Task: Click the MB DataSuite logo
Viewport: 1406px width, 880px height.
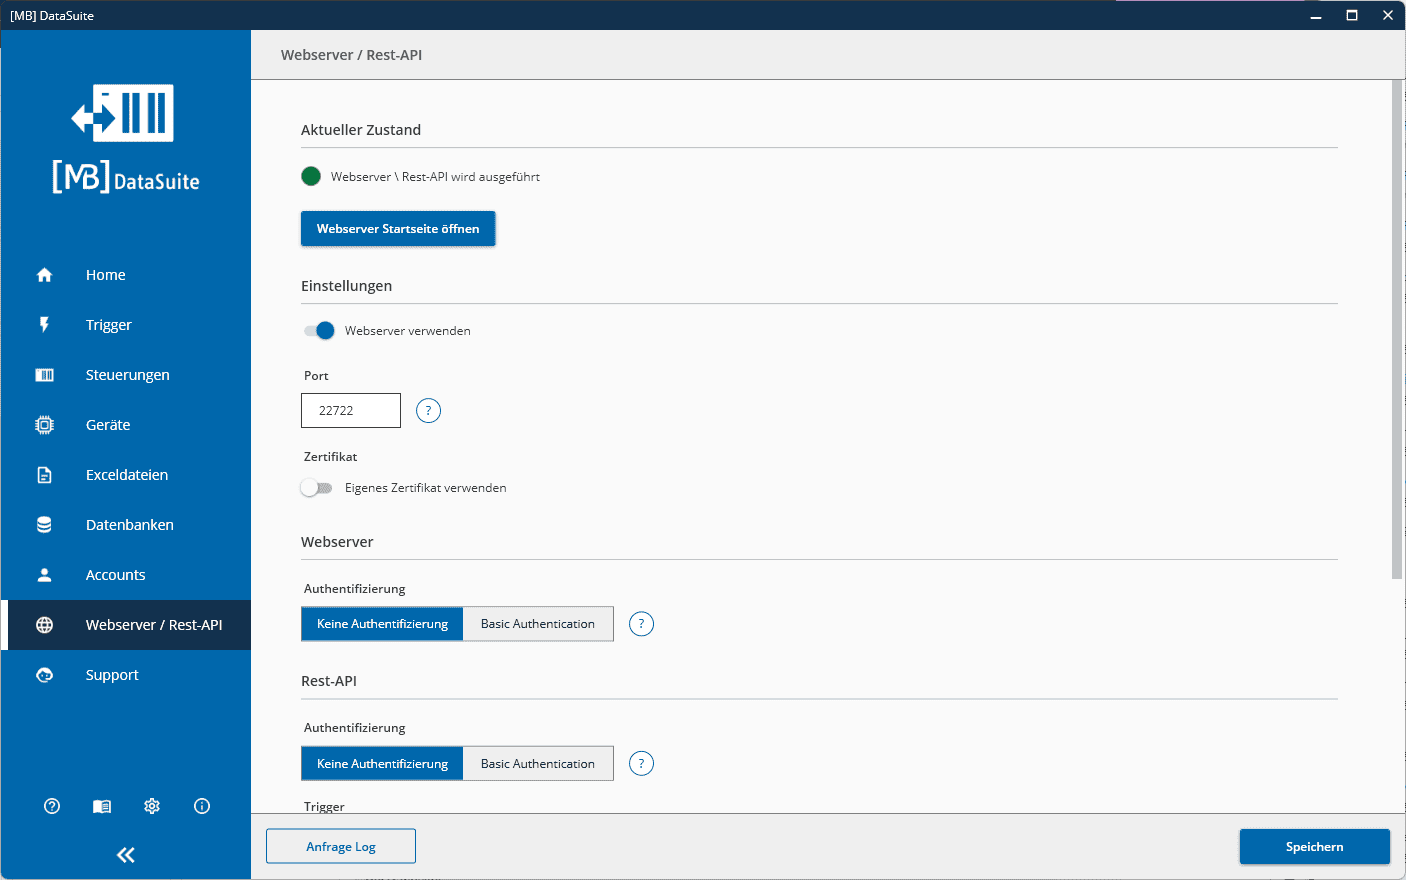Action: tap(126, 138)
